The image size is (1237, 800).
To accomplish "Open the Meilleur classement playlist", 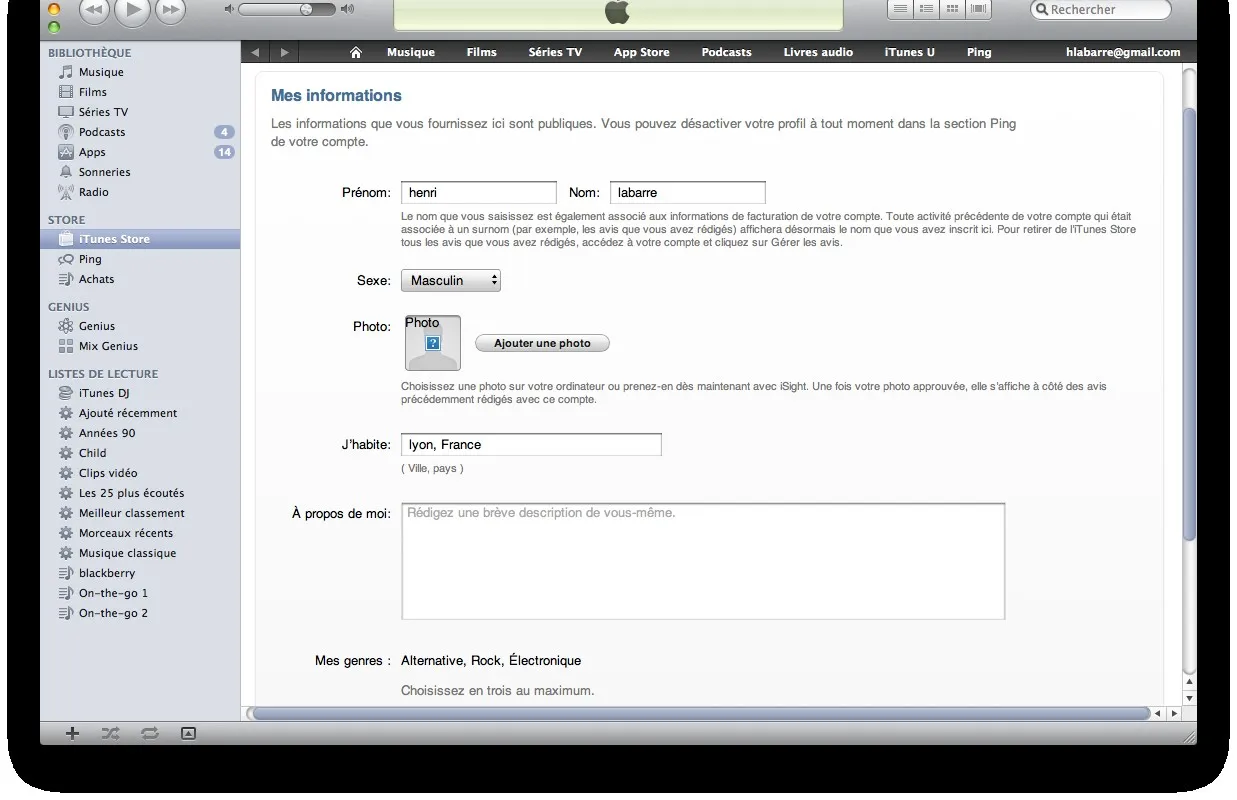I will 131,513.
